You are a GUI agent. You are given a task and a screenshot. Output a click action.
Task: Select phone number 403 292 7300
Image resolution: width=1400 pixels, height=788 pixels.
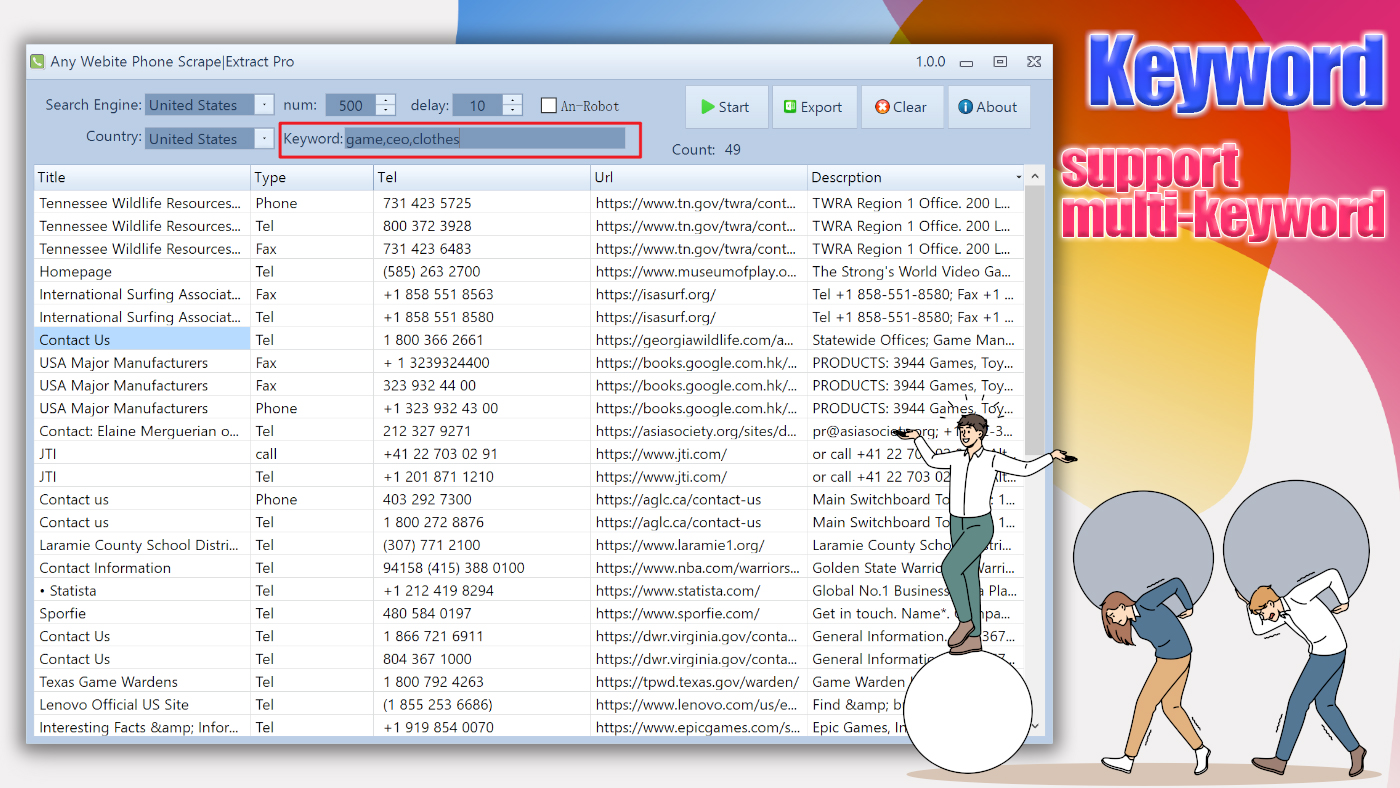point(427,499)
